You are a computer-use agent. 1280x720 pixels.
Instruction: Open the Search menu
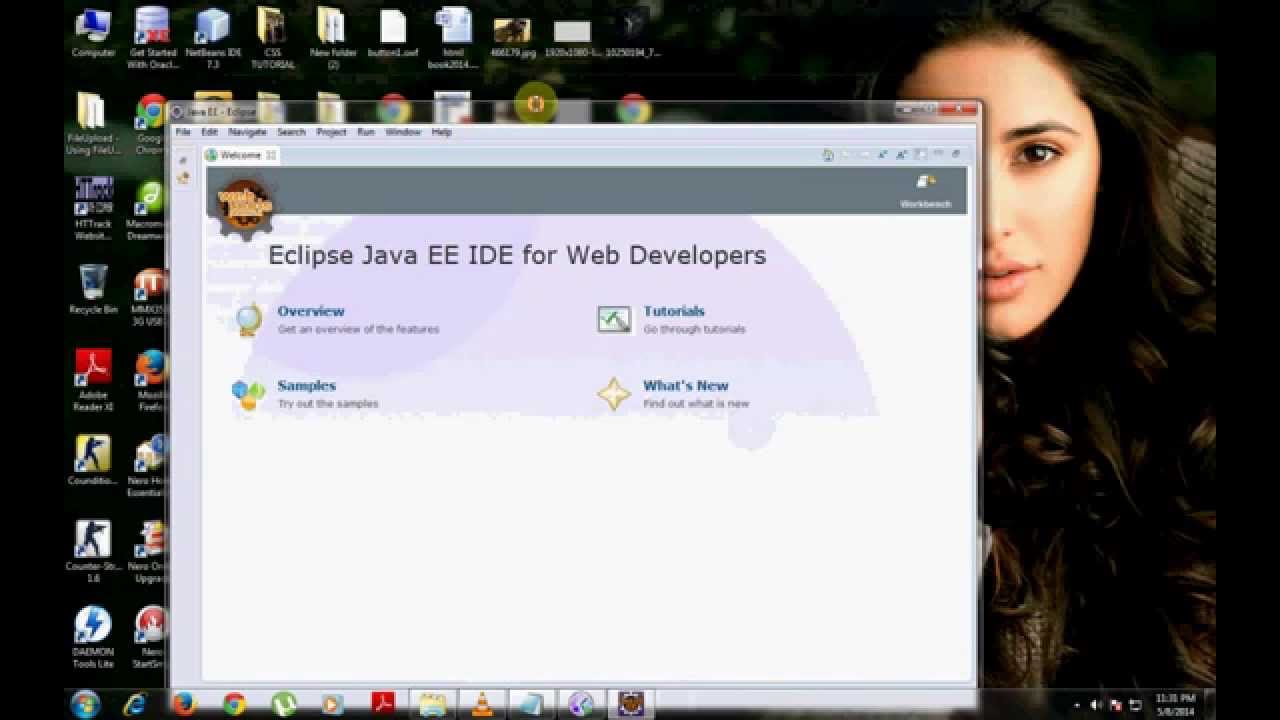tap(291, 132)
